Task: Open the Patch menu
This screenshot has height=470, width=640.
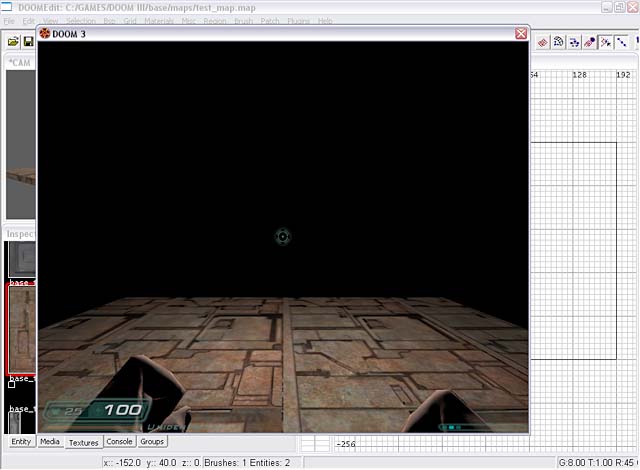Action: tap(270, 20)
